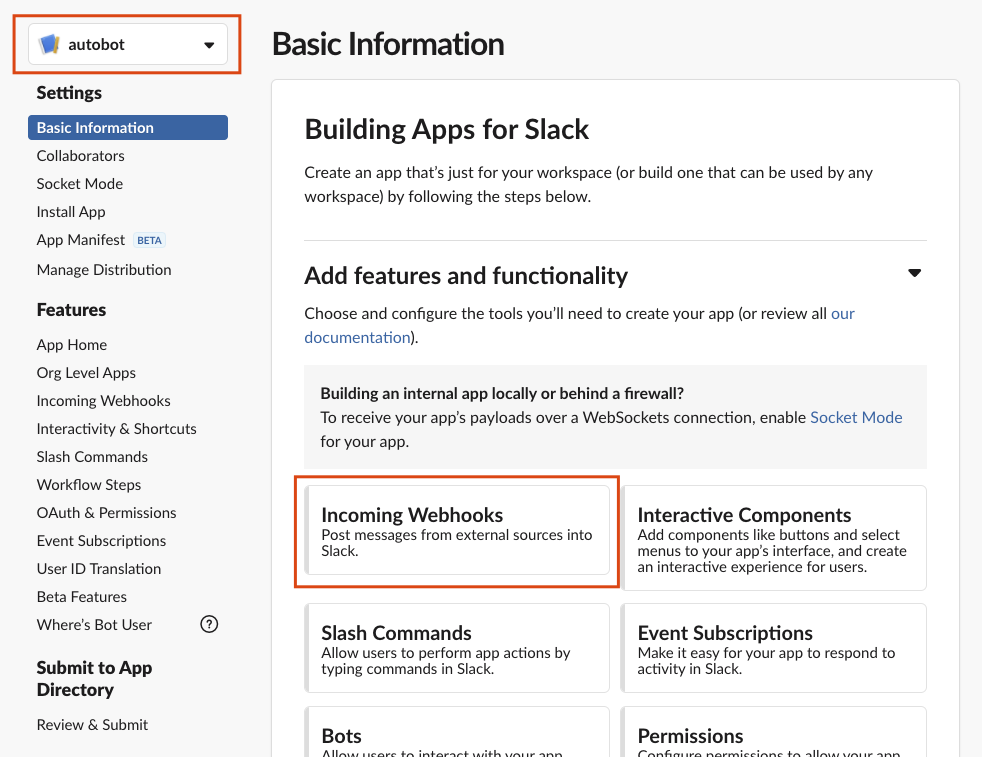The height and width of the screenshot is (757, 982).
Task: Open Event Subscriptions in the sidebar
Action: (x=101, y=541)
